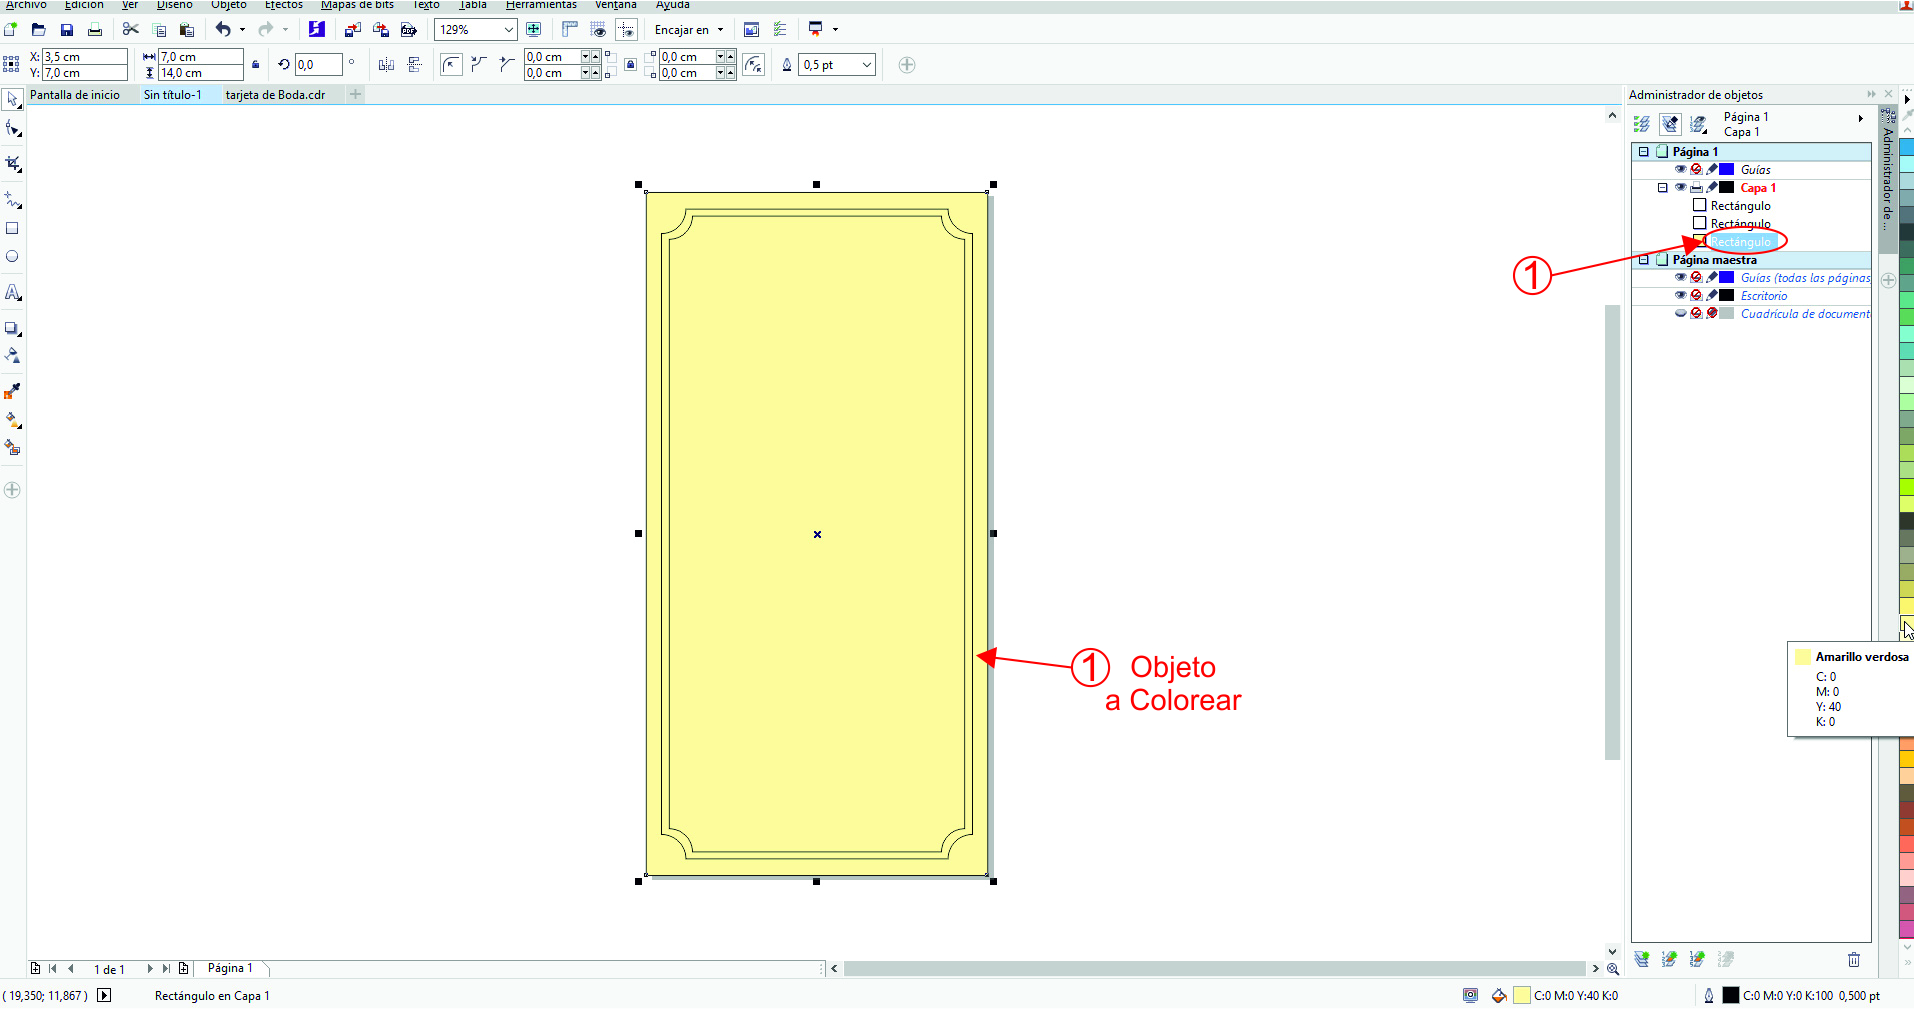Select the Transparency tool
This screenshot has width=1914, height=1009.
coord(12,355)
